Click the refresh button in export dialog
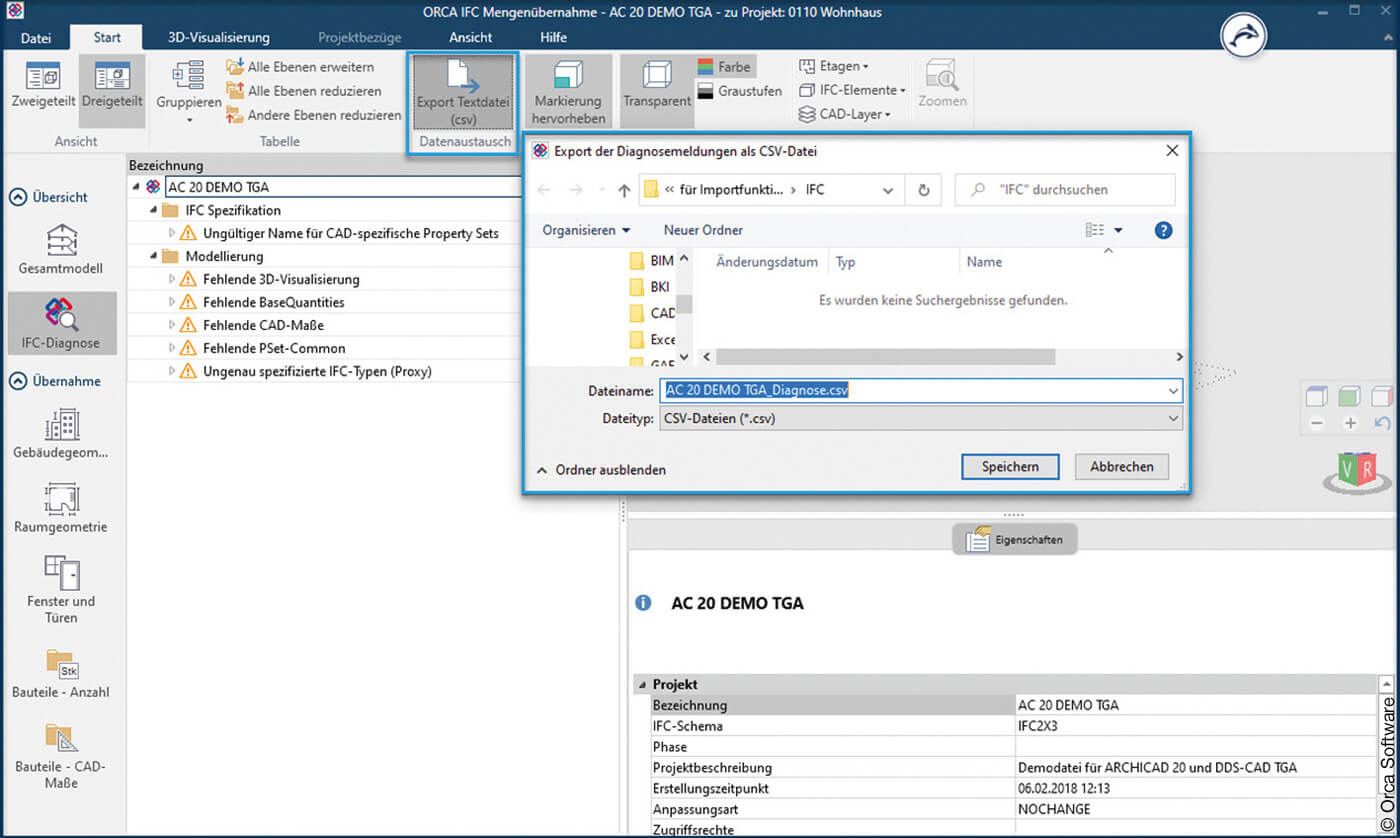Screen dimensions: 1400x838 tap(924, 189)
